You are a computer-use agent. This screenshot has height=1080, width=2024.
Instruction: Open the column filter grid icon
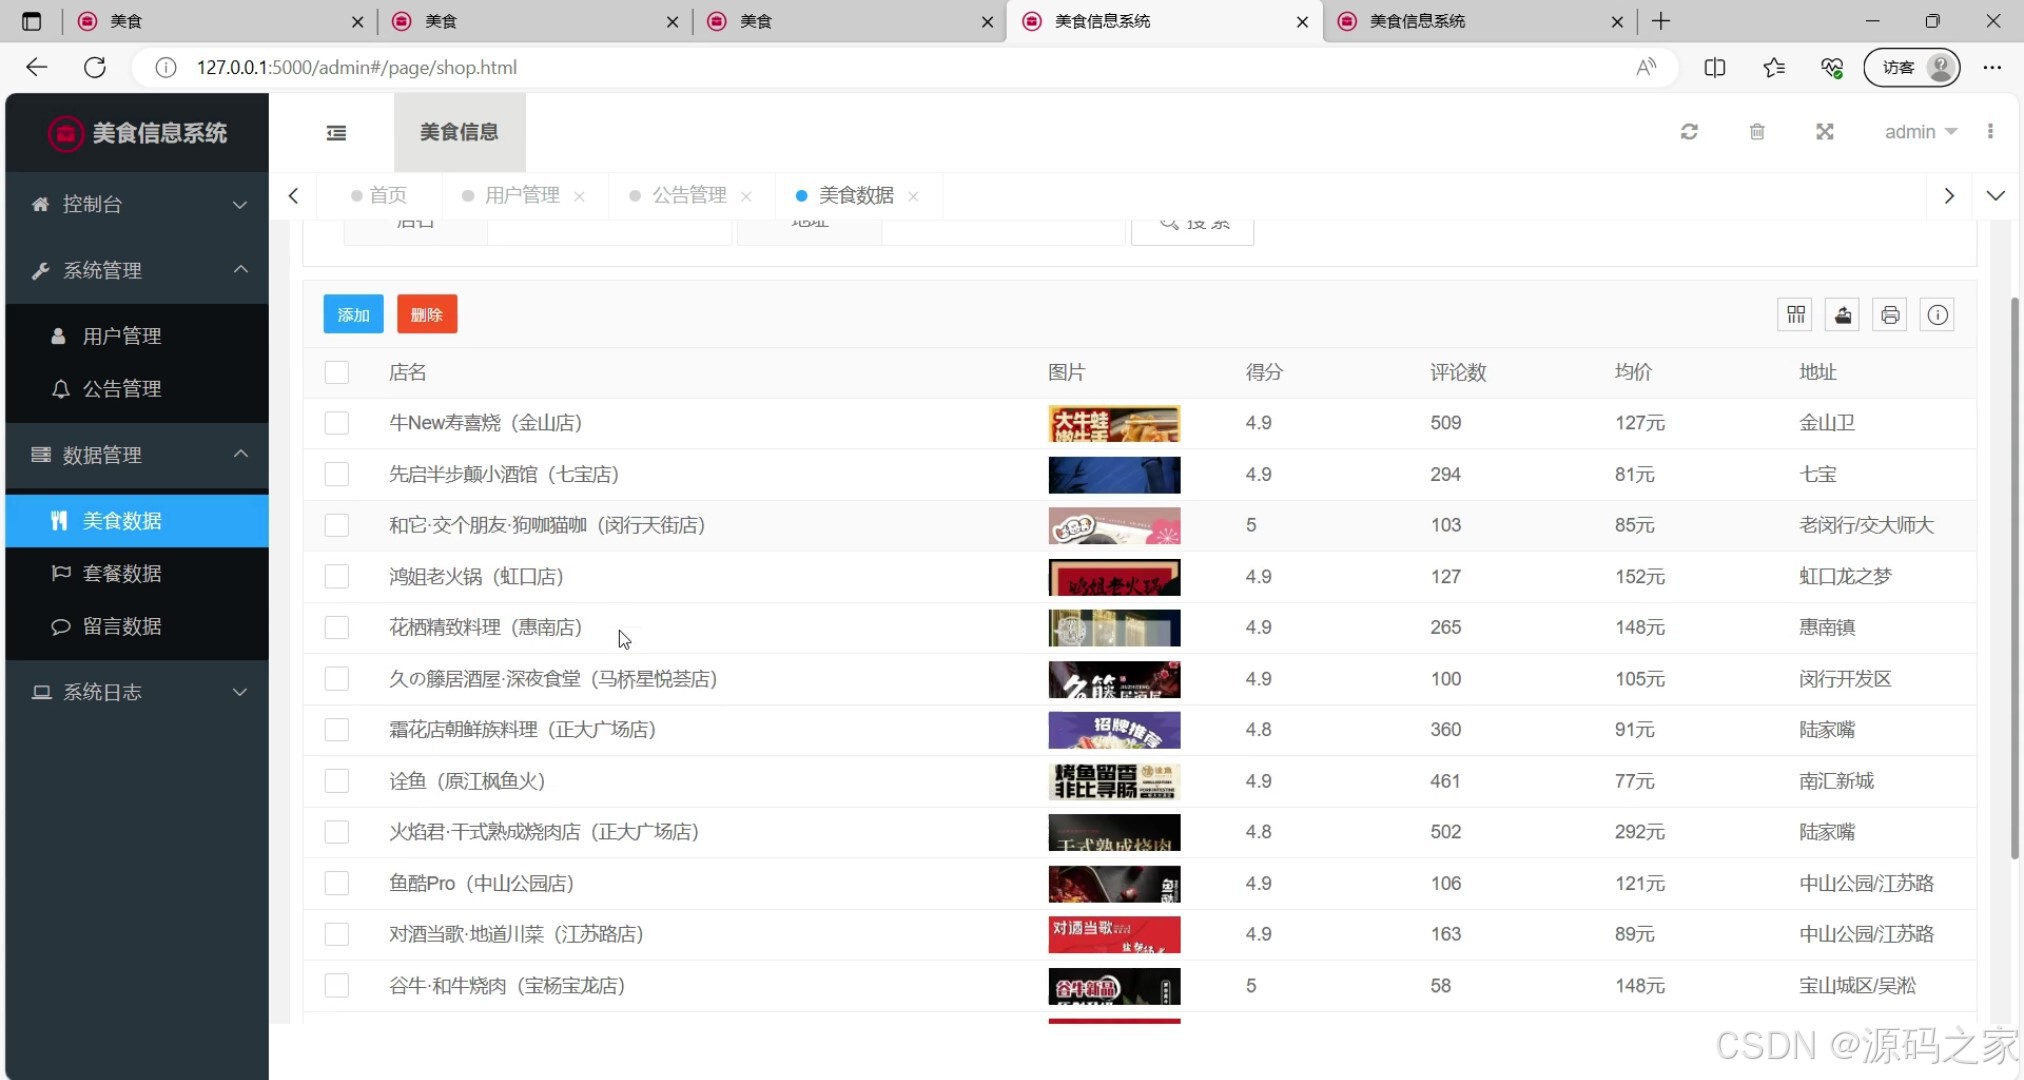(1796, 315)
